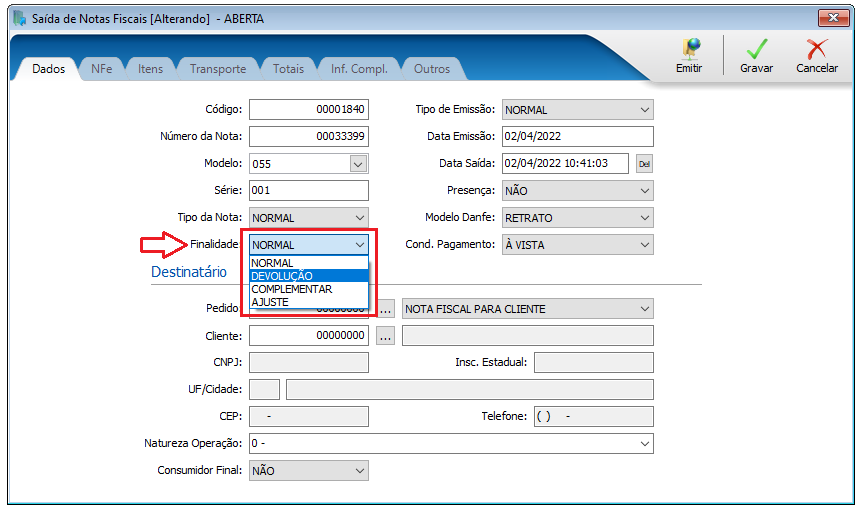This screenshot has width=858, height=509.
Task: Open the Cliente lookup ellipsis button
Action: pyautogui.click(x=386, y=336)
